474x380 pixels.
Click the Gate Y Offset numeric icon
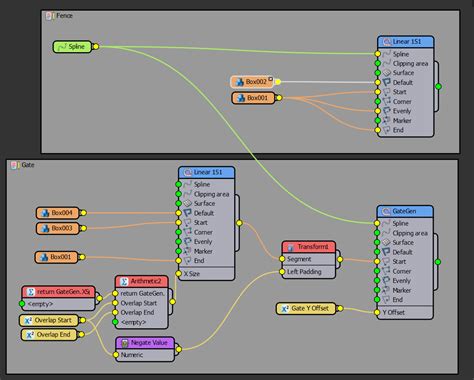[285, 309]
